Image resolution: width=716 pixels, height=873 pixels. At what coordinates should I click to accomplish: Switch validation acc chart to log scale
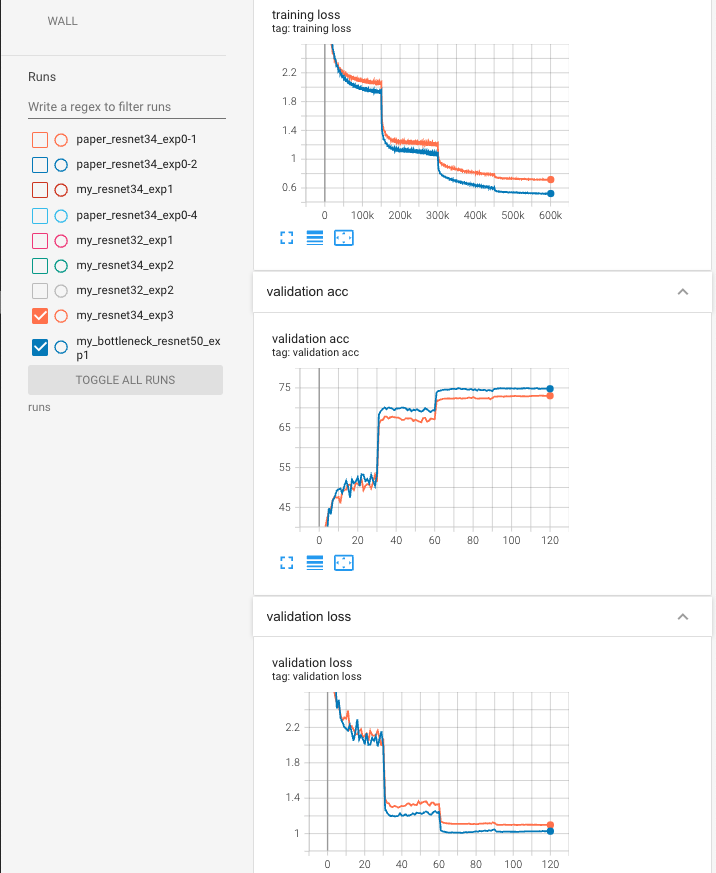click(315, 563)
